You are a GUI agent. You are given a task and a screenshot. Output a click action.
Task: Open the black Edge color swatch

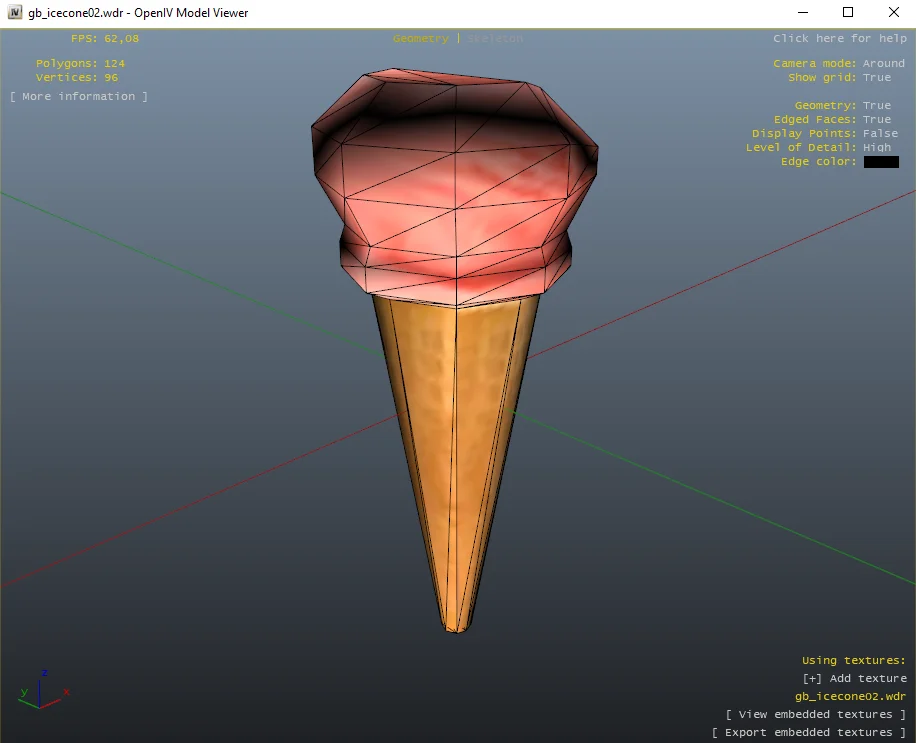881,162
